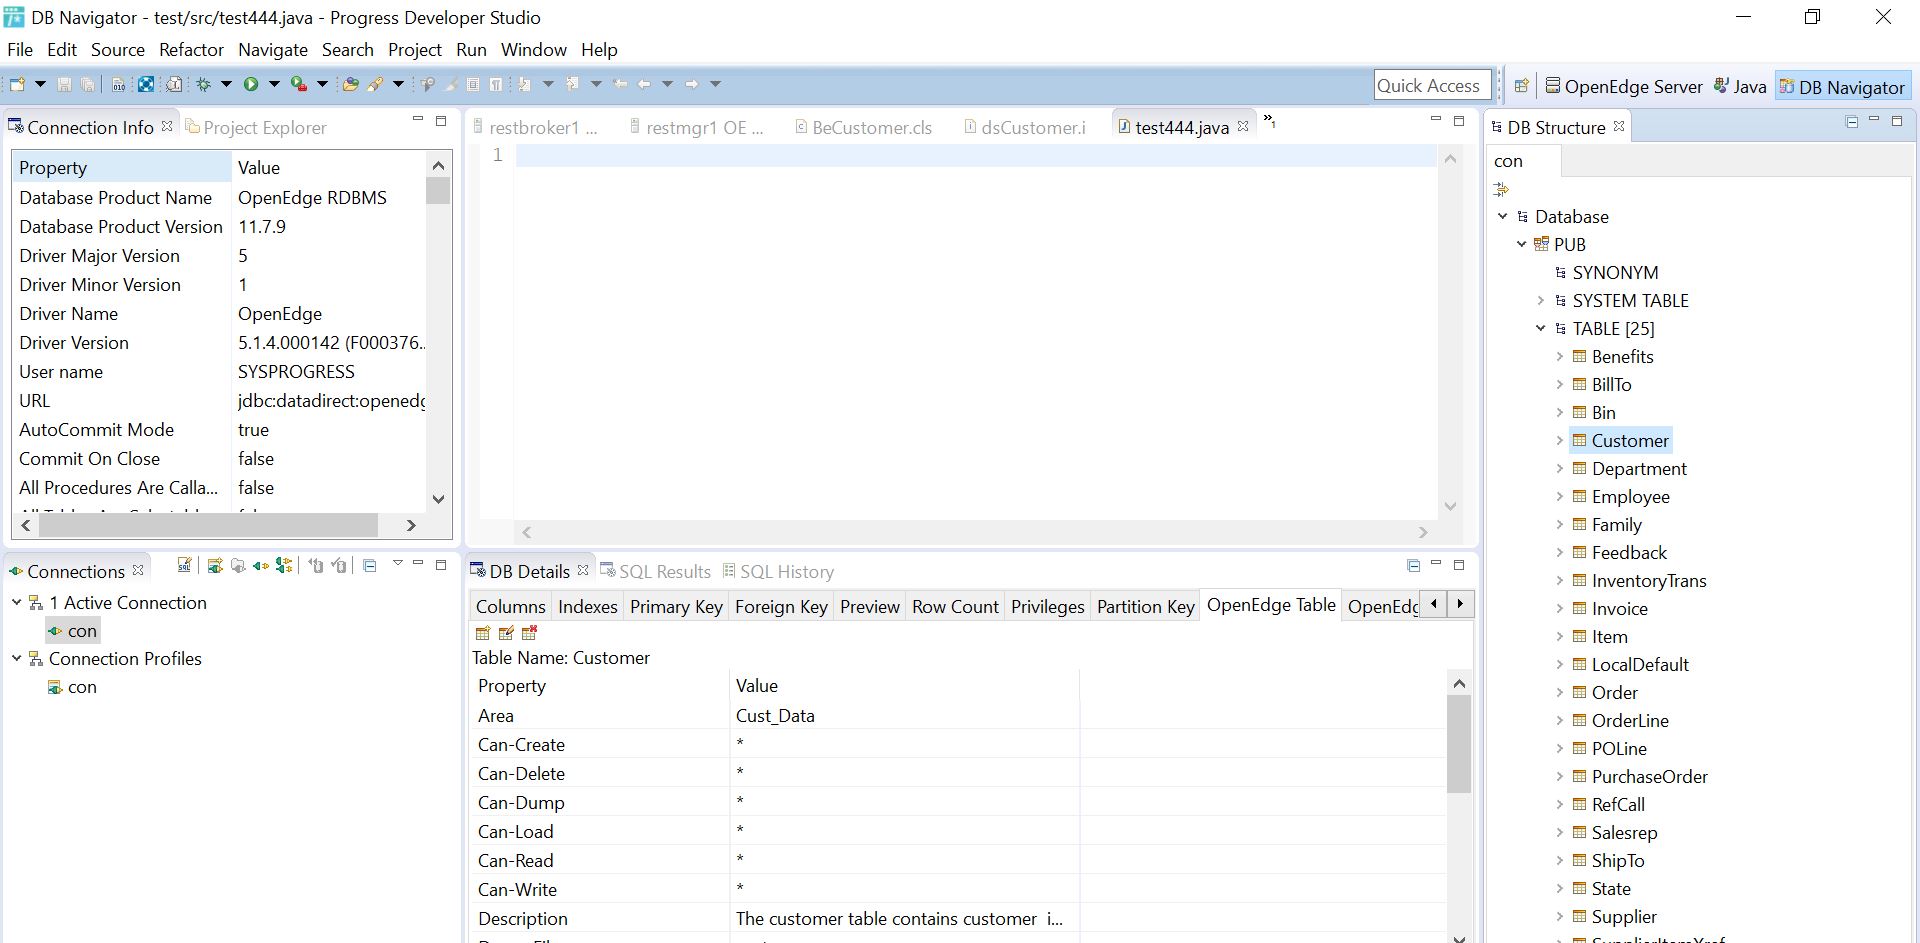Switch to the OpenEdge Server perspective
This screenshot has width=1920, height=943.
pyautogui.click(x=1624, y=86)
